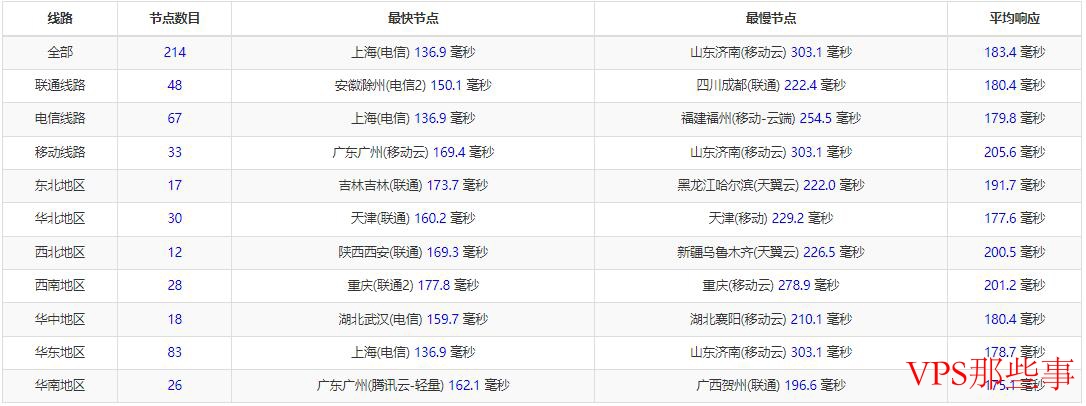Click average response 177.6 毫秒 for 华北地区
Screen dimensions: 1086x406
point(1015,218)
